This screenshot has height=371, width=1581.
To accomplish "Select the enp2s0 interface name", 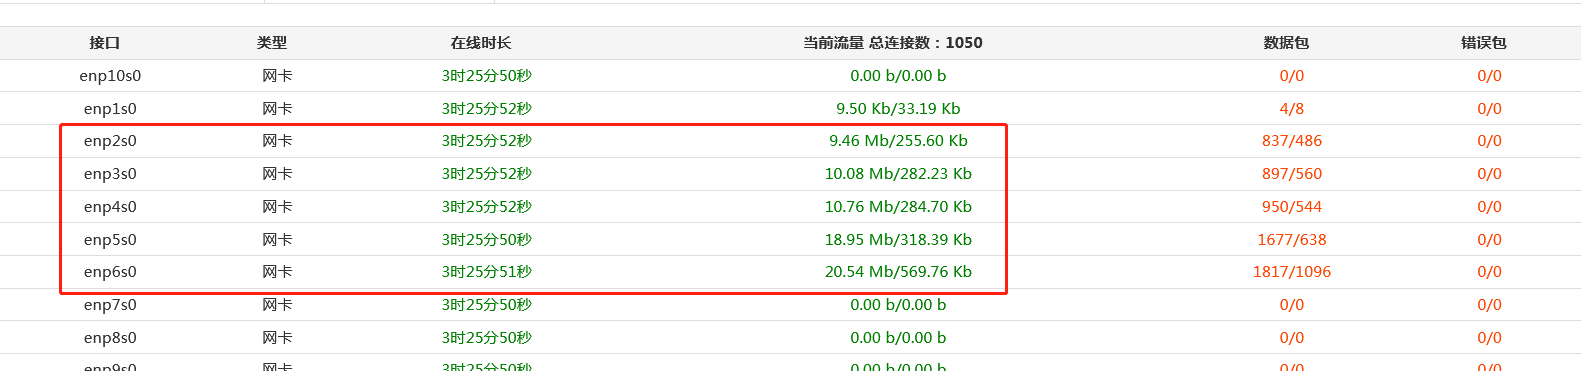I will (110, 141).
